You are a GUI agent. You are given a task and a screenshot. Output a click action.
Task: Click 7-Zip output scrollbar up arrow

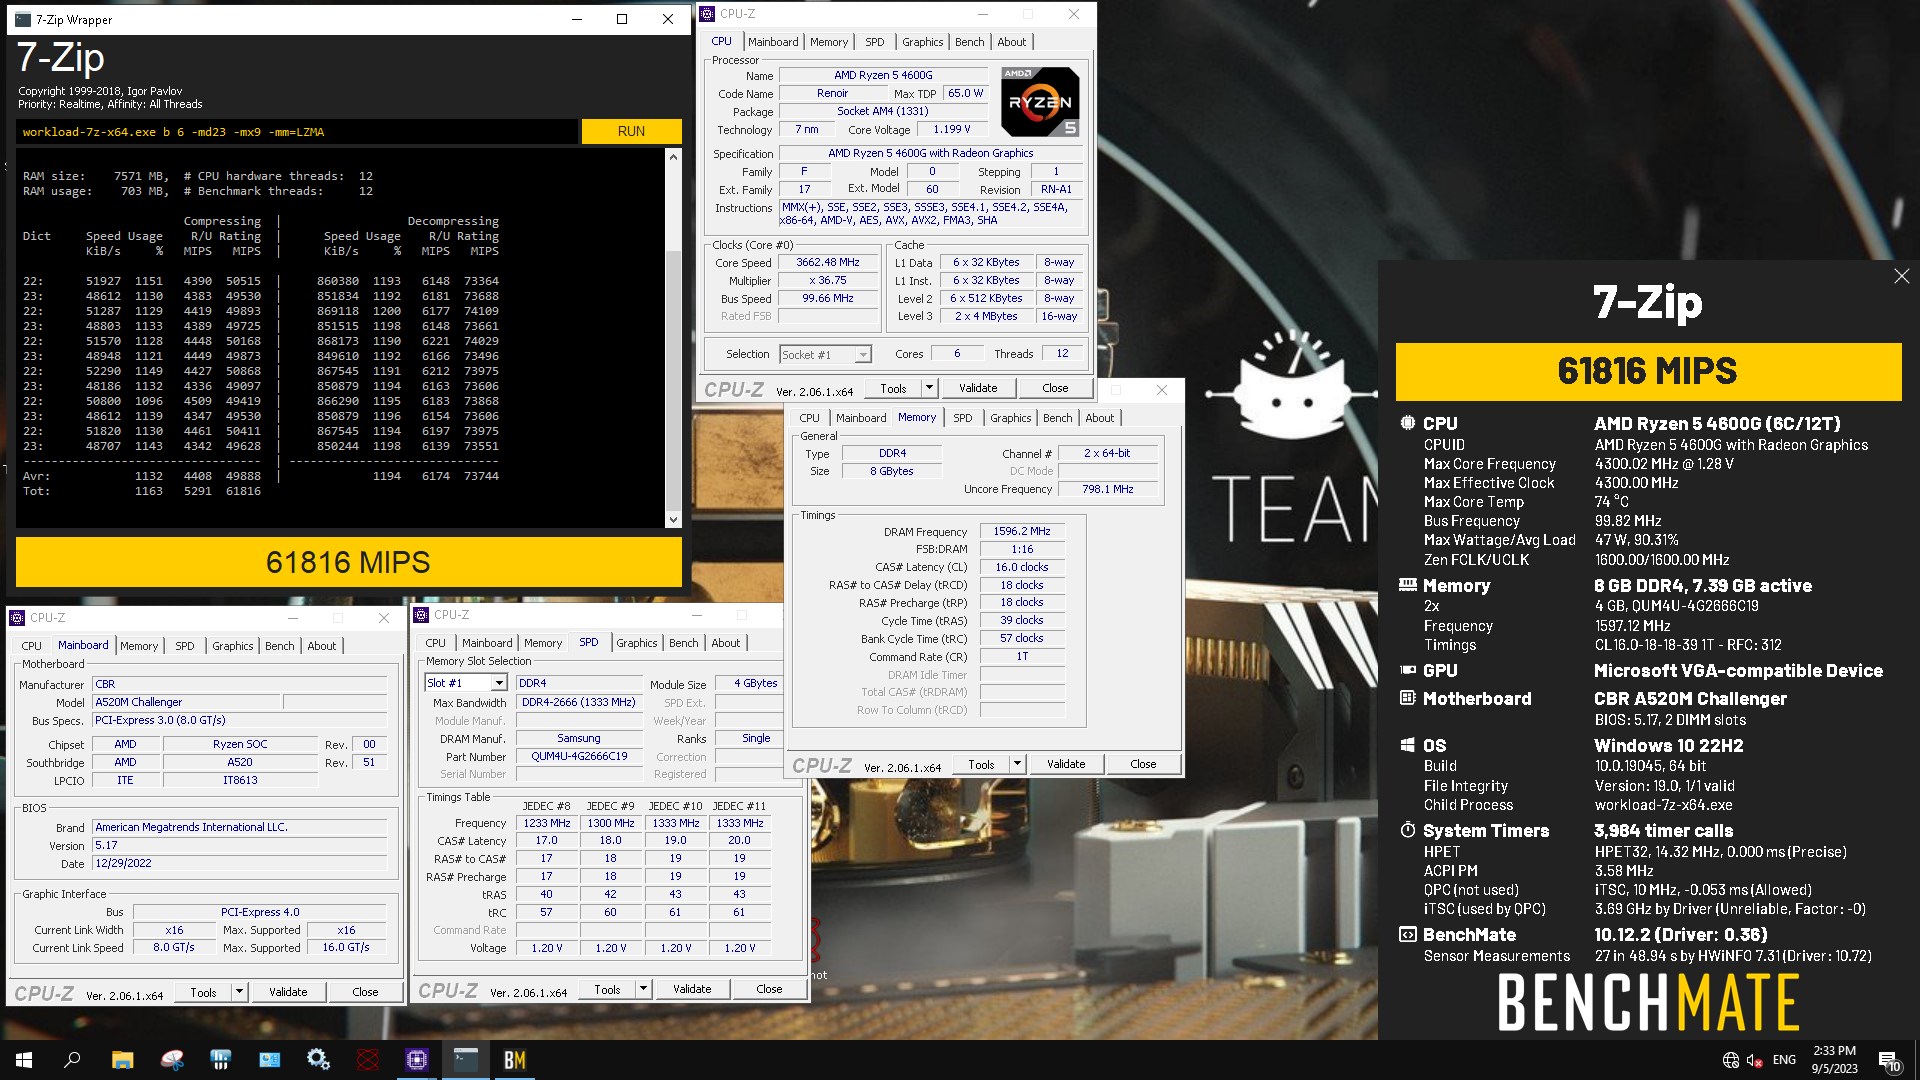pyautogui.click(x=673, y=156)
